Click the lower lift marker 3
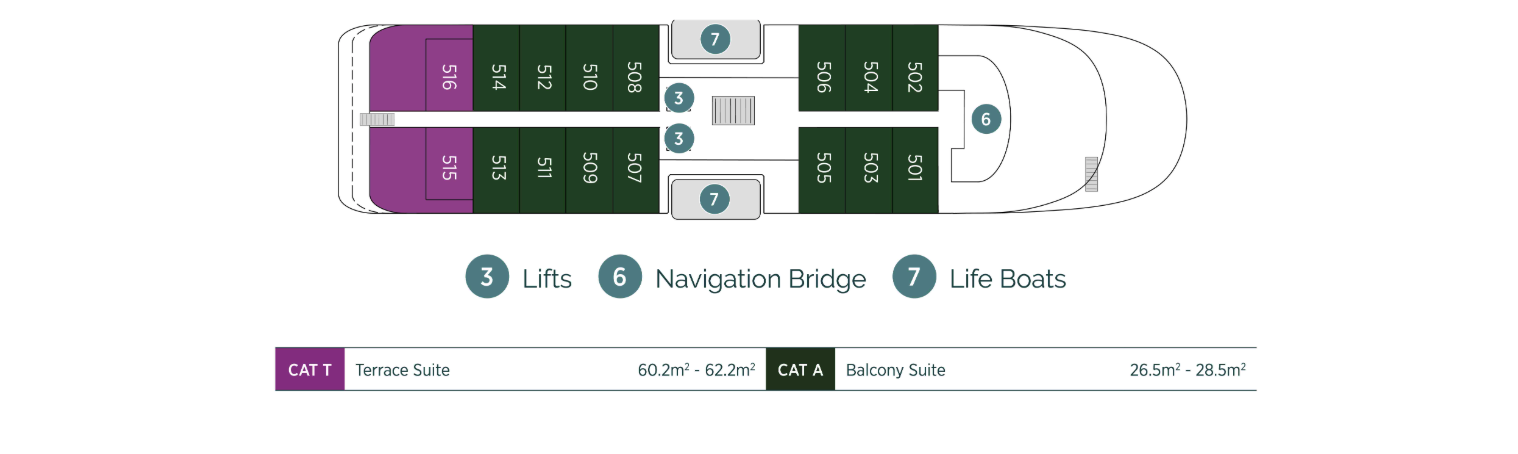This screenshot has height=454, width=1518. [x=678, y=138]
